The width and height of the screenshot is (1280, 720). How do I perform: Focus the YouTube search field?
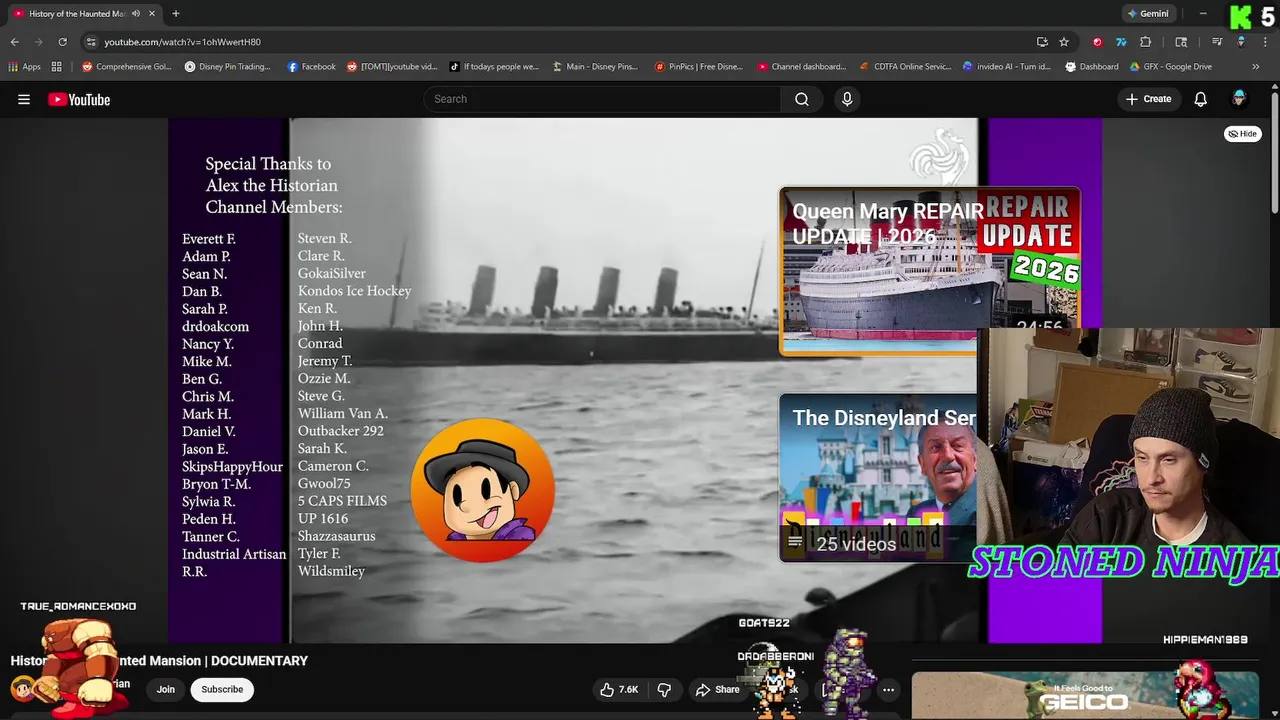[602, 99]
